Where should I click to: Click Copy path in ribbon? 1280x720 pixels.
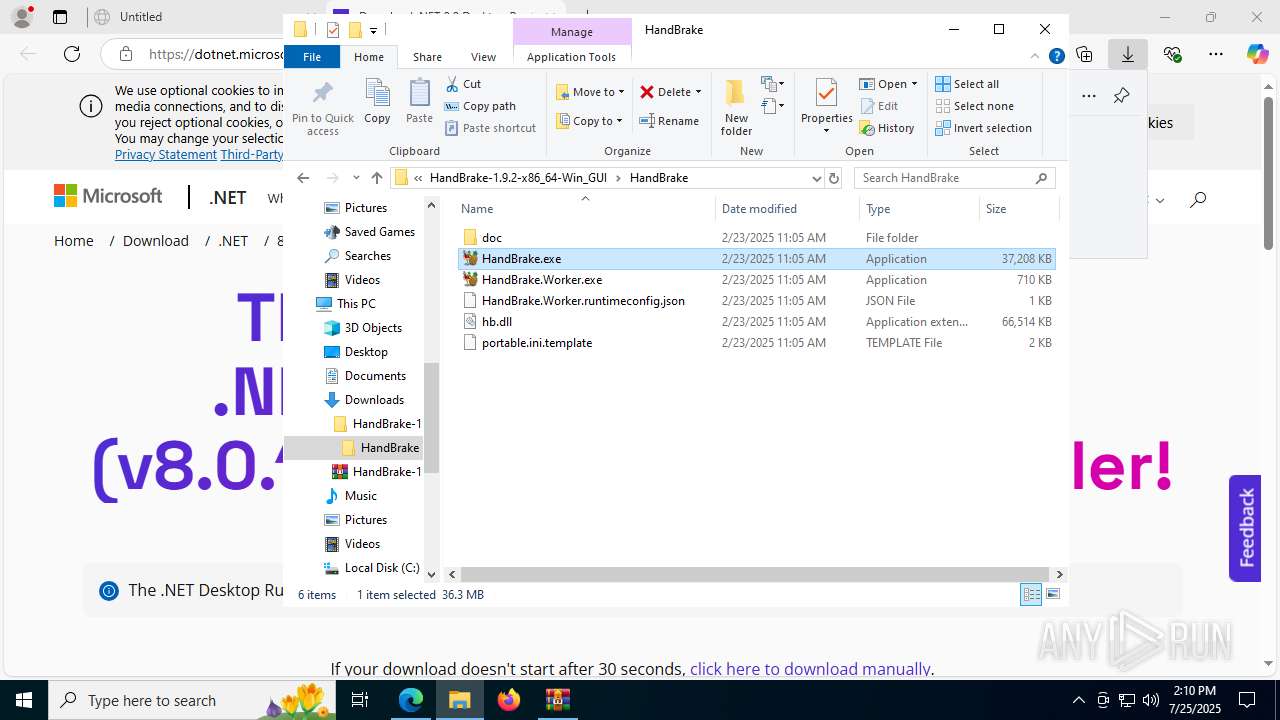480,106
